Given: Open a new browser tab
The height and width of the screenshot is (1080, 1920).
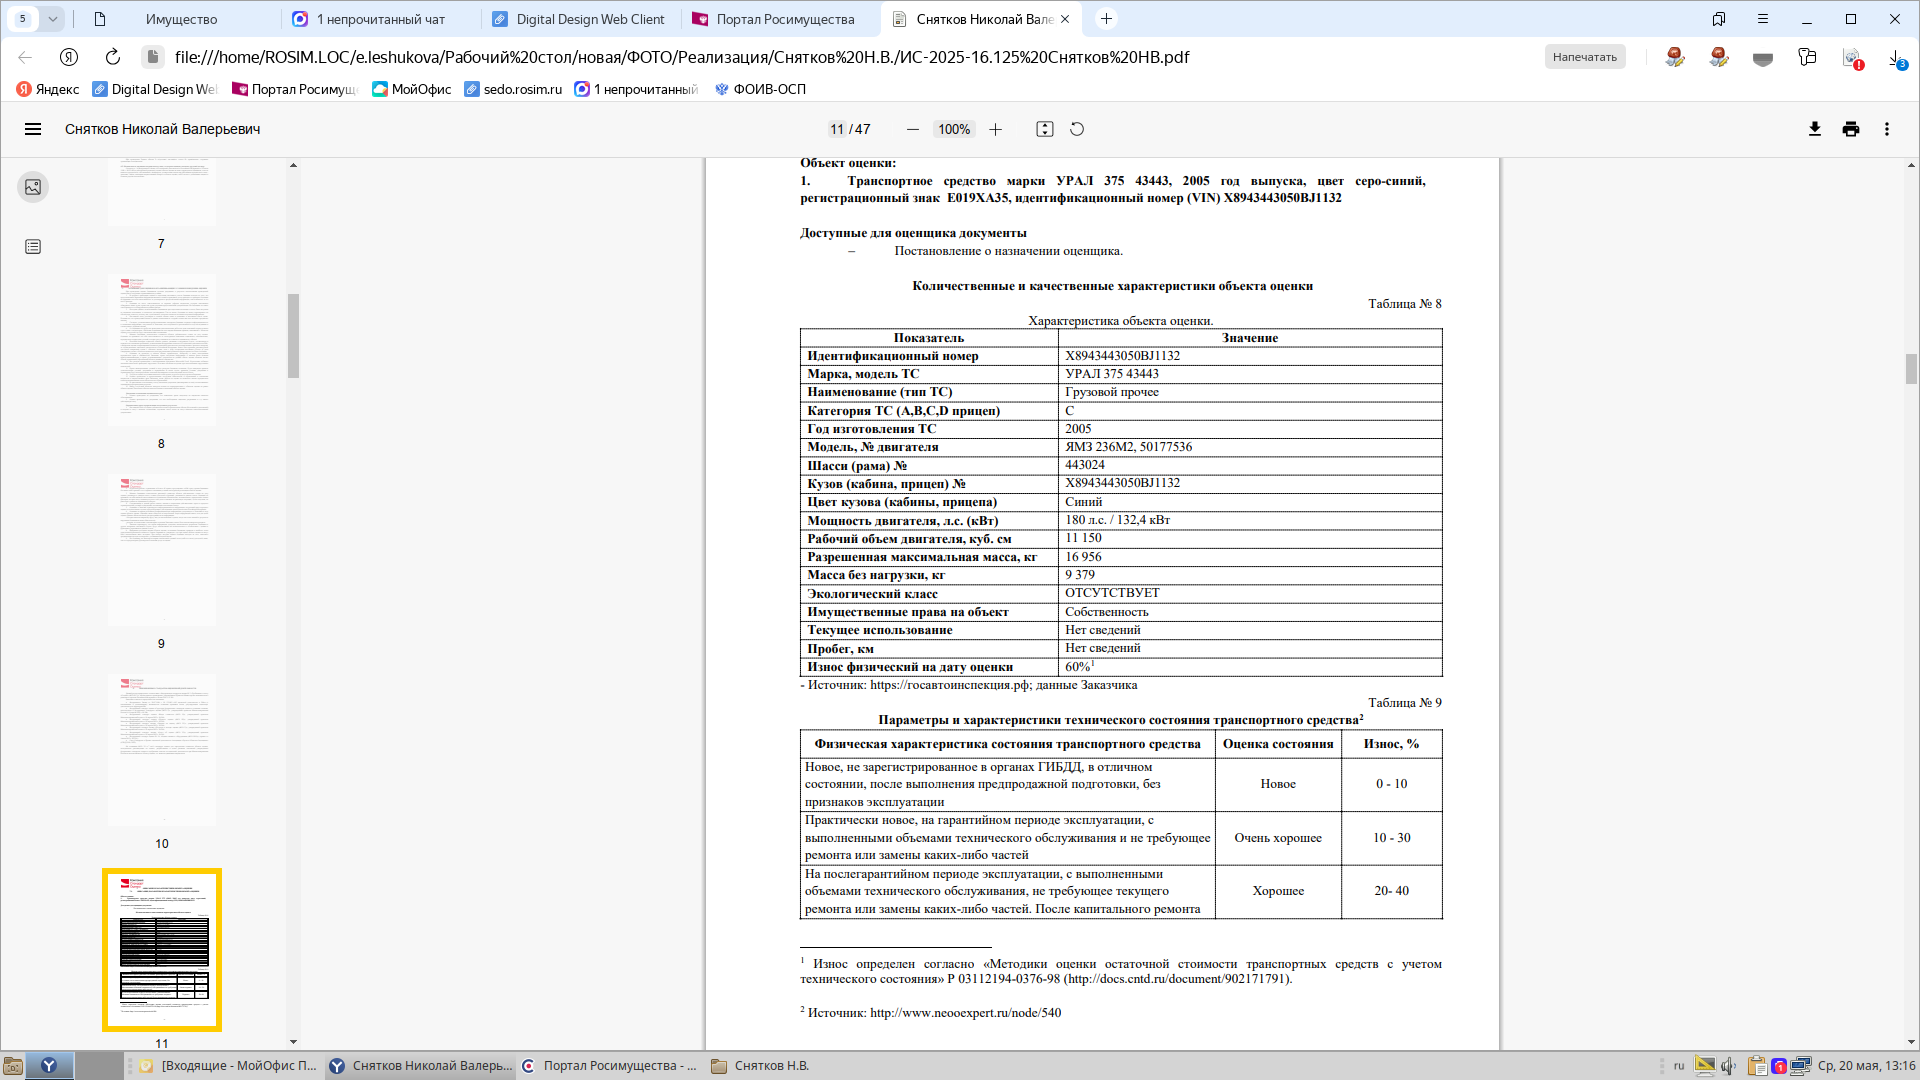Looking at the screenshot, I should click(1106, 19).
